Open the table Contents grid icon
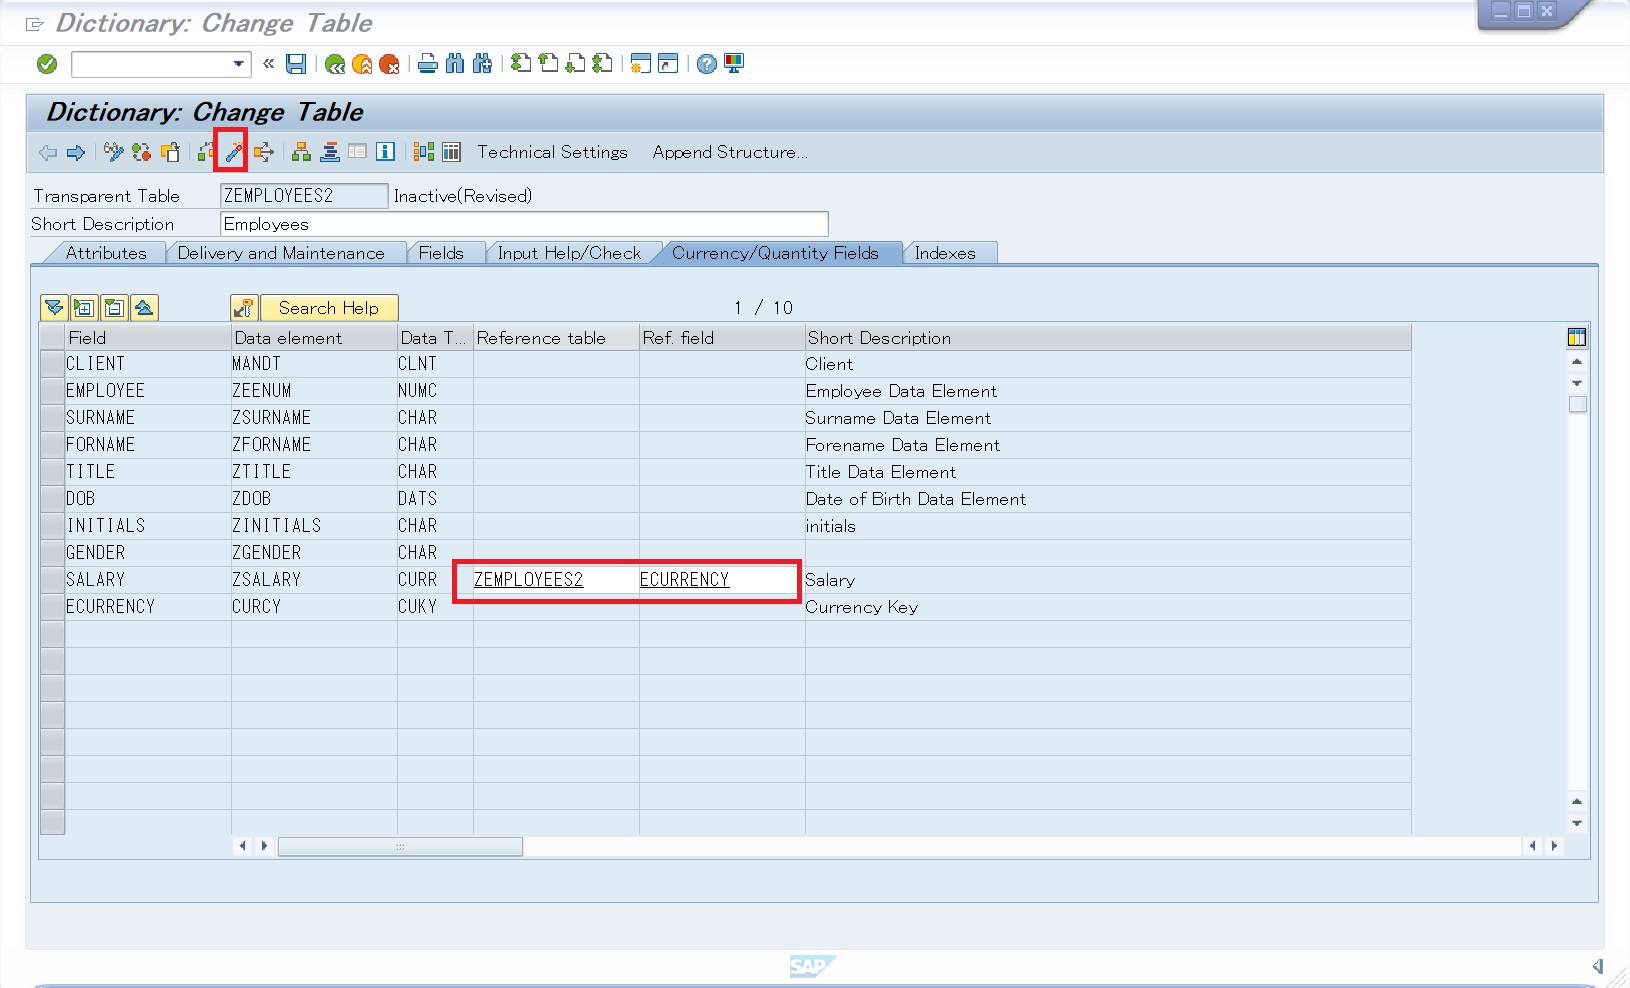 pos(452,152)
